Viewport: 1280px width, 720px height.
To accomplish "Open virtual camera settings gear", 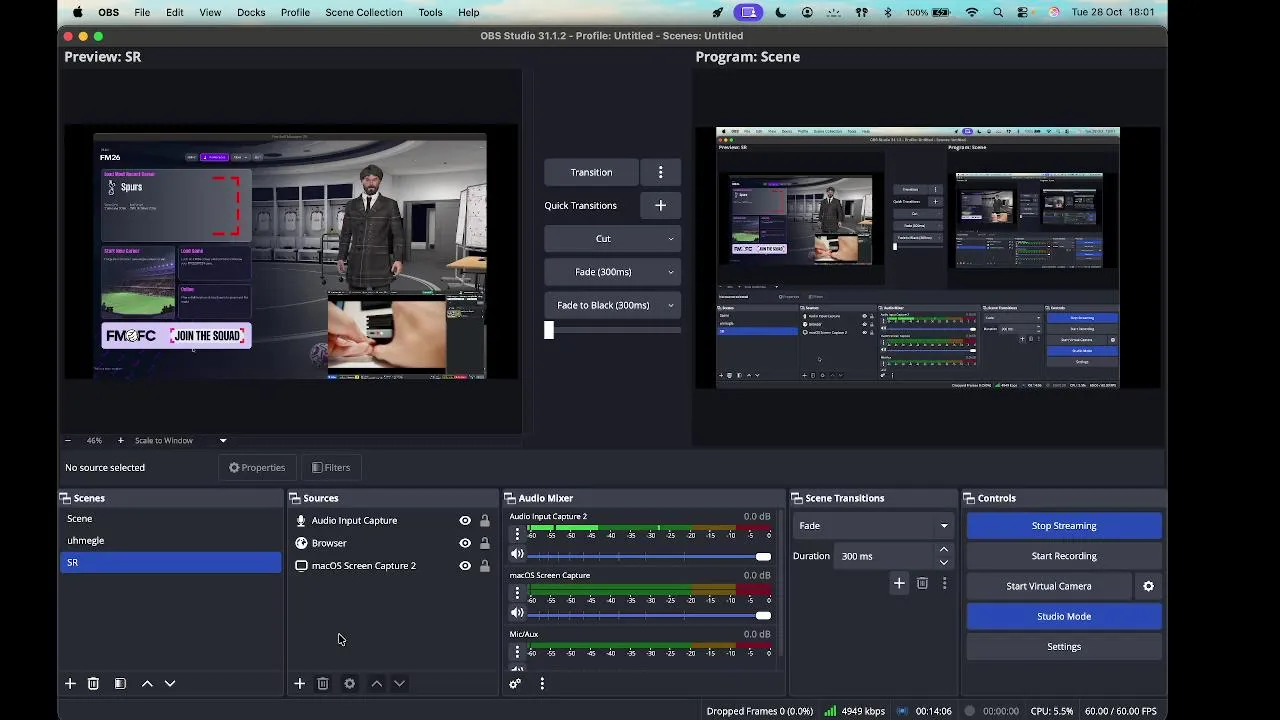I will coord(1148,586).
